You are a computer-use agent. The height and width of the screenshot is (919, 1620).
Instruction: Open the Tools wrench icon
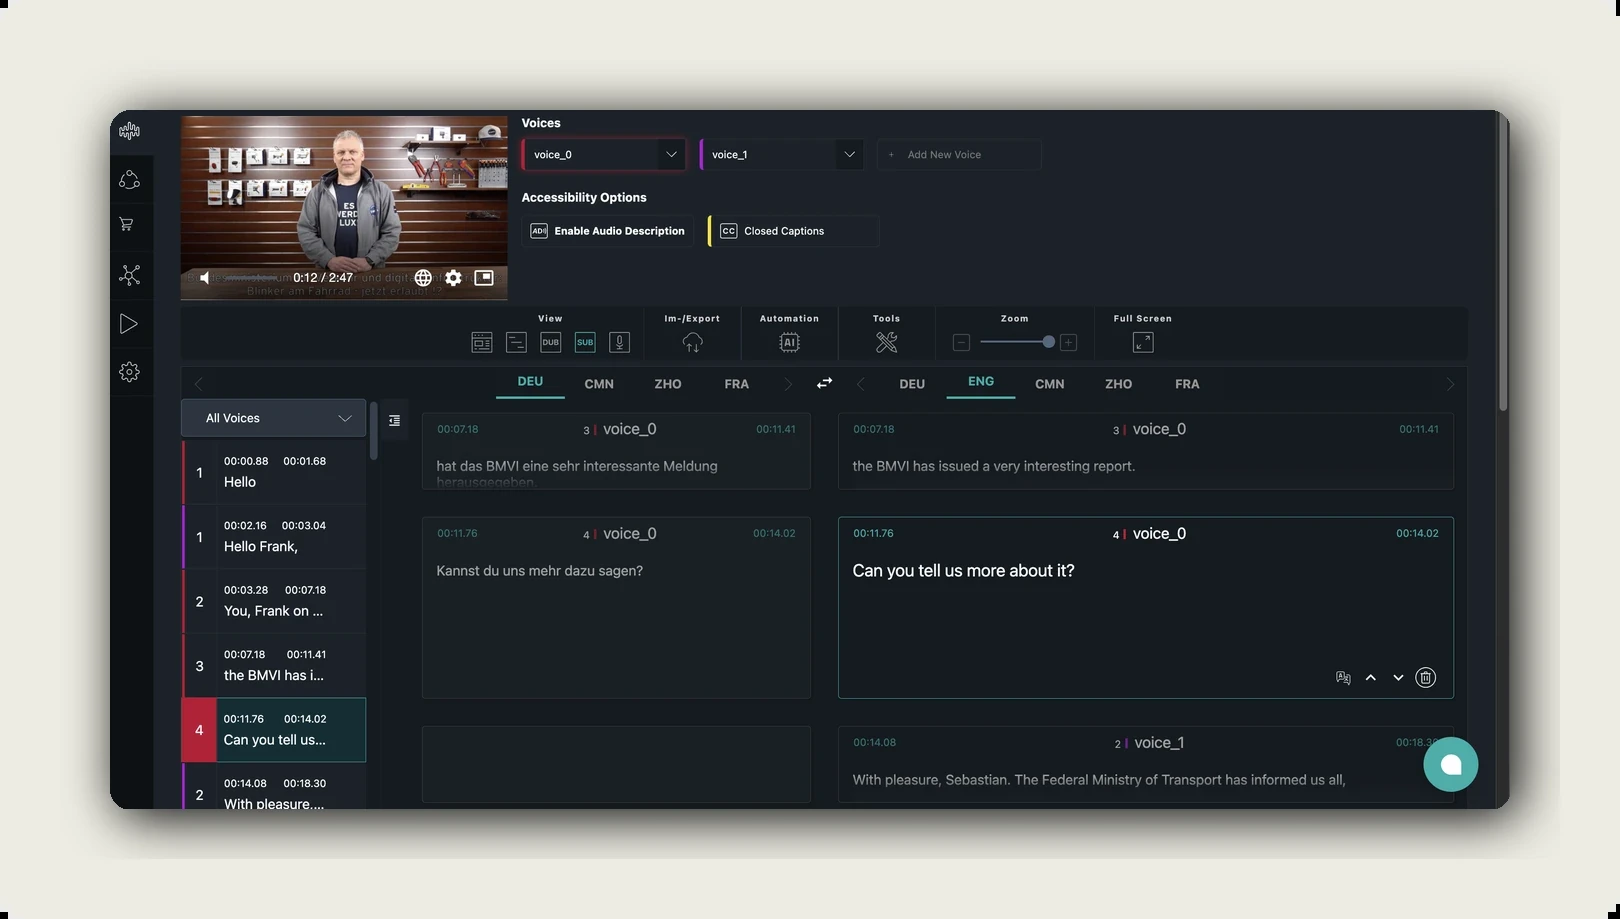pyautogui.click(x=887, y=343)
